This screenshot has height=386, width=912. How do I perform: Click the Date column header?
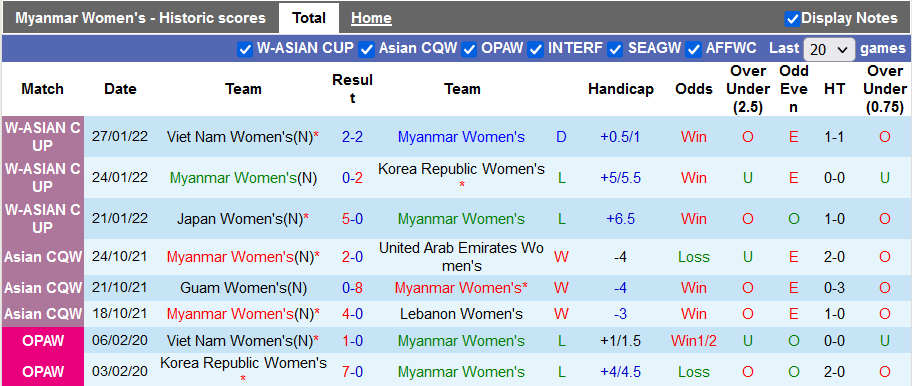tap(120, 89)
